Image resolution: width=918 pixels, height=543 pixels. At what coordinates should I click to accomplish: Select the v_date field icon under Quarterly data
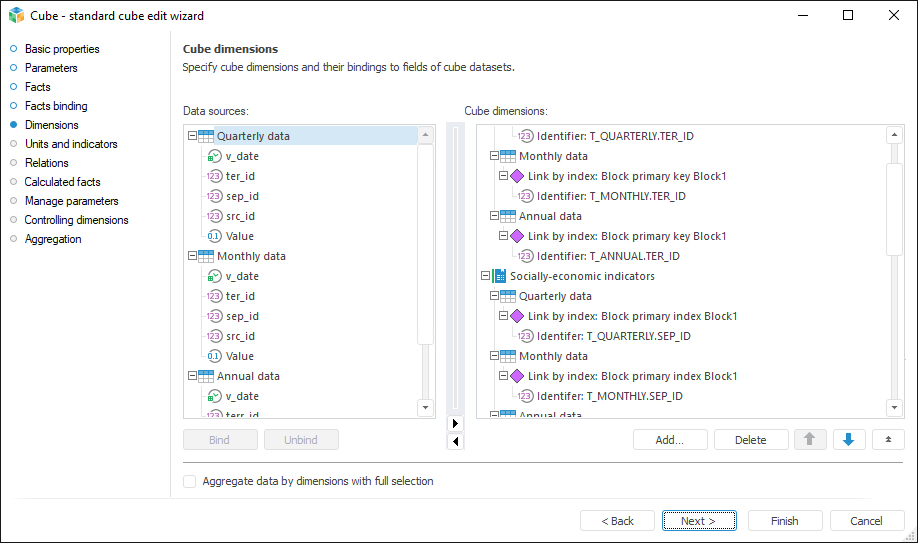(x=214, y=156)
